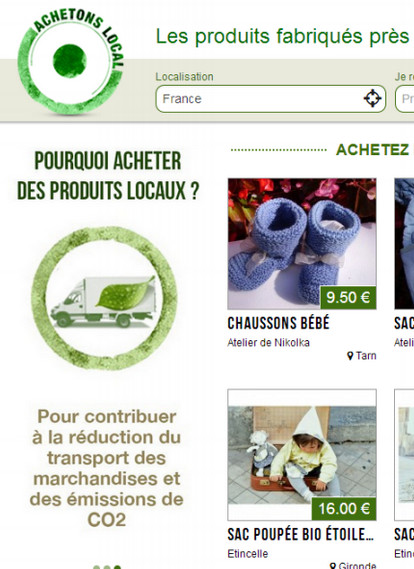This screenshot has height=569, width=414.
Task: Click the map pin next to Gironde
Action: 333,565
